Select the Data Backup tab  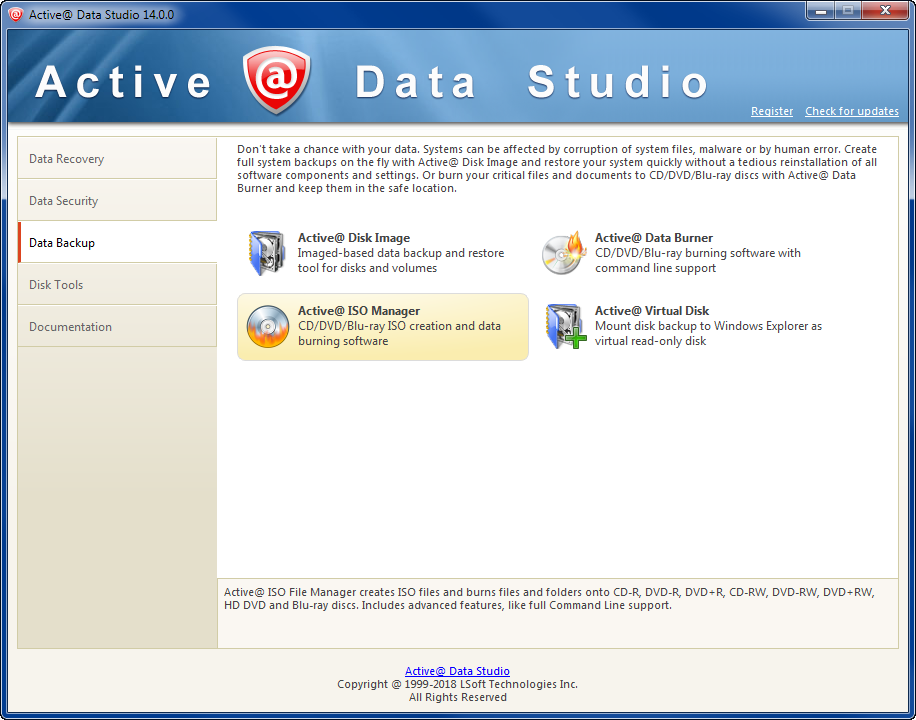pyautogui.click(x=117, y=243)
